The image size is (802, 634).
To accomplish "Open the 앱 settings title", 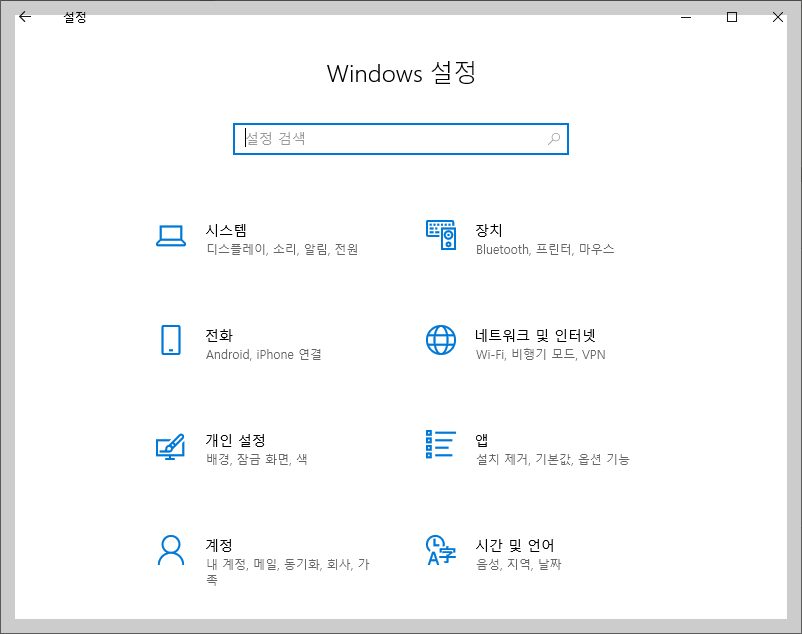I will coord(482,440).
